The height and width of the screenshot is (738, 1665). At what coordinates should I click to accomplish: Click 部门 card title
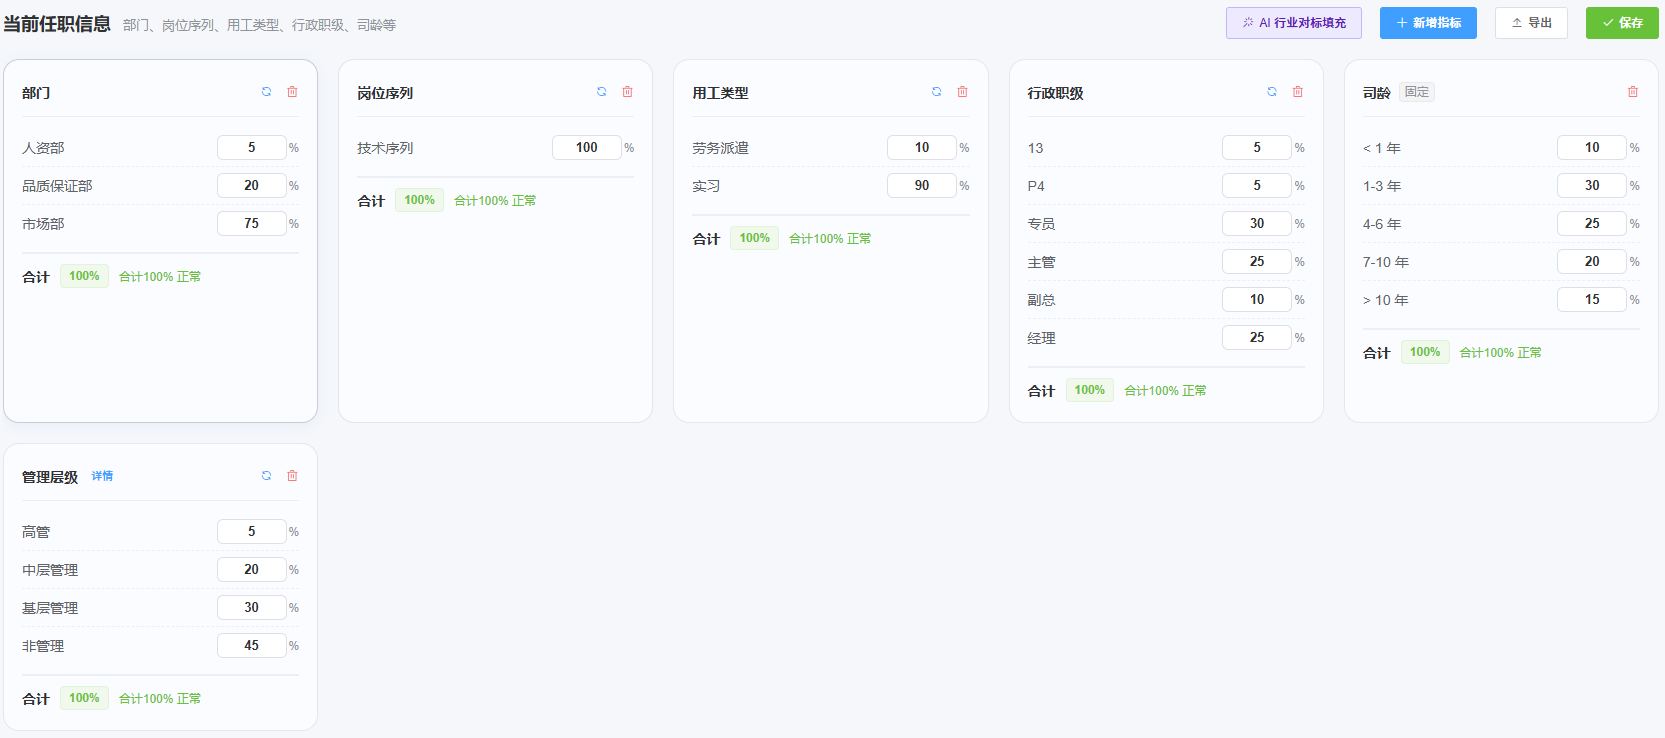[x=36, y=93]
